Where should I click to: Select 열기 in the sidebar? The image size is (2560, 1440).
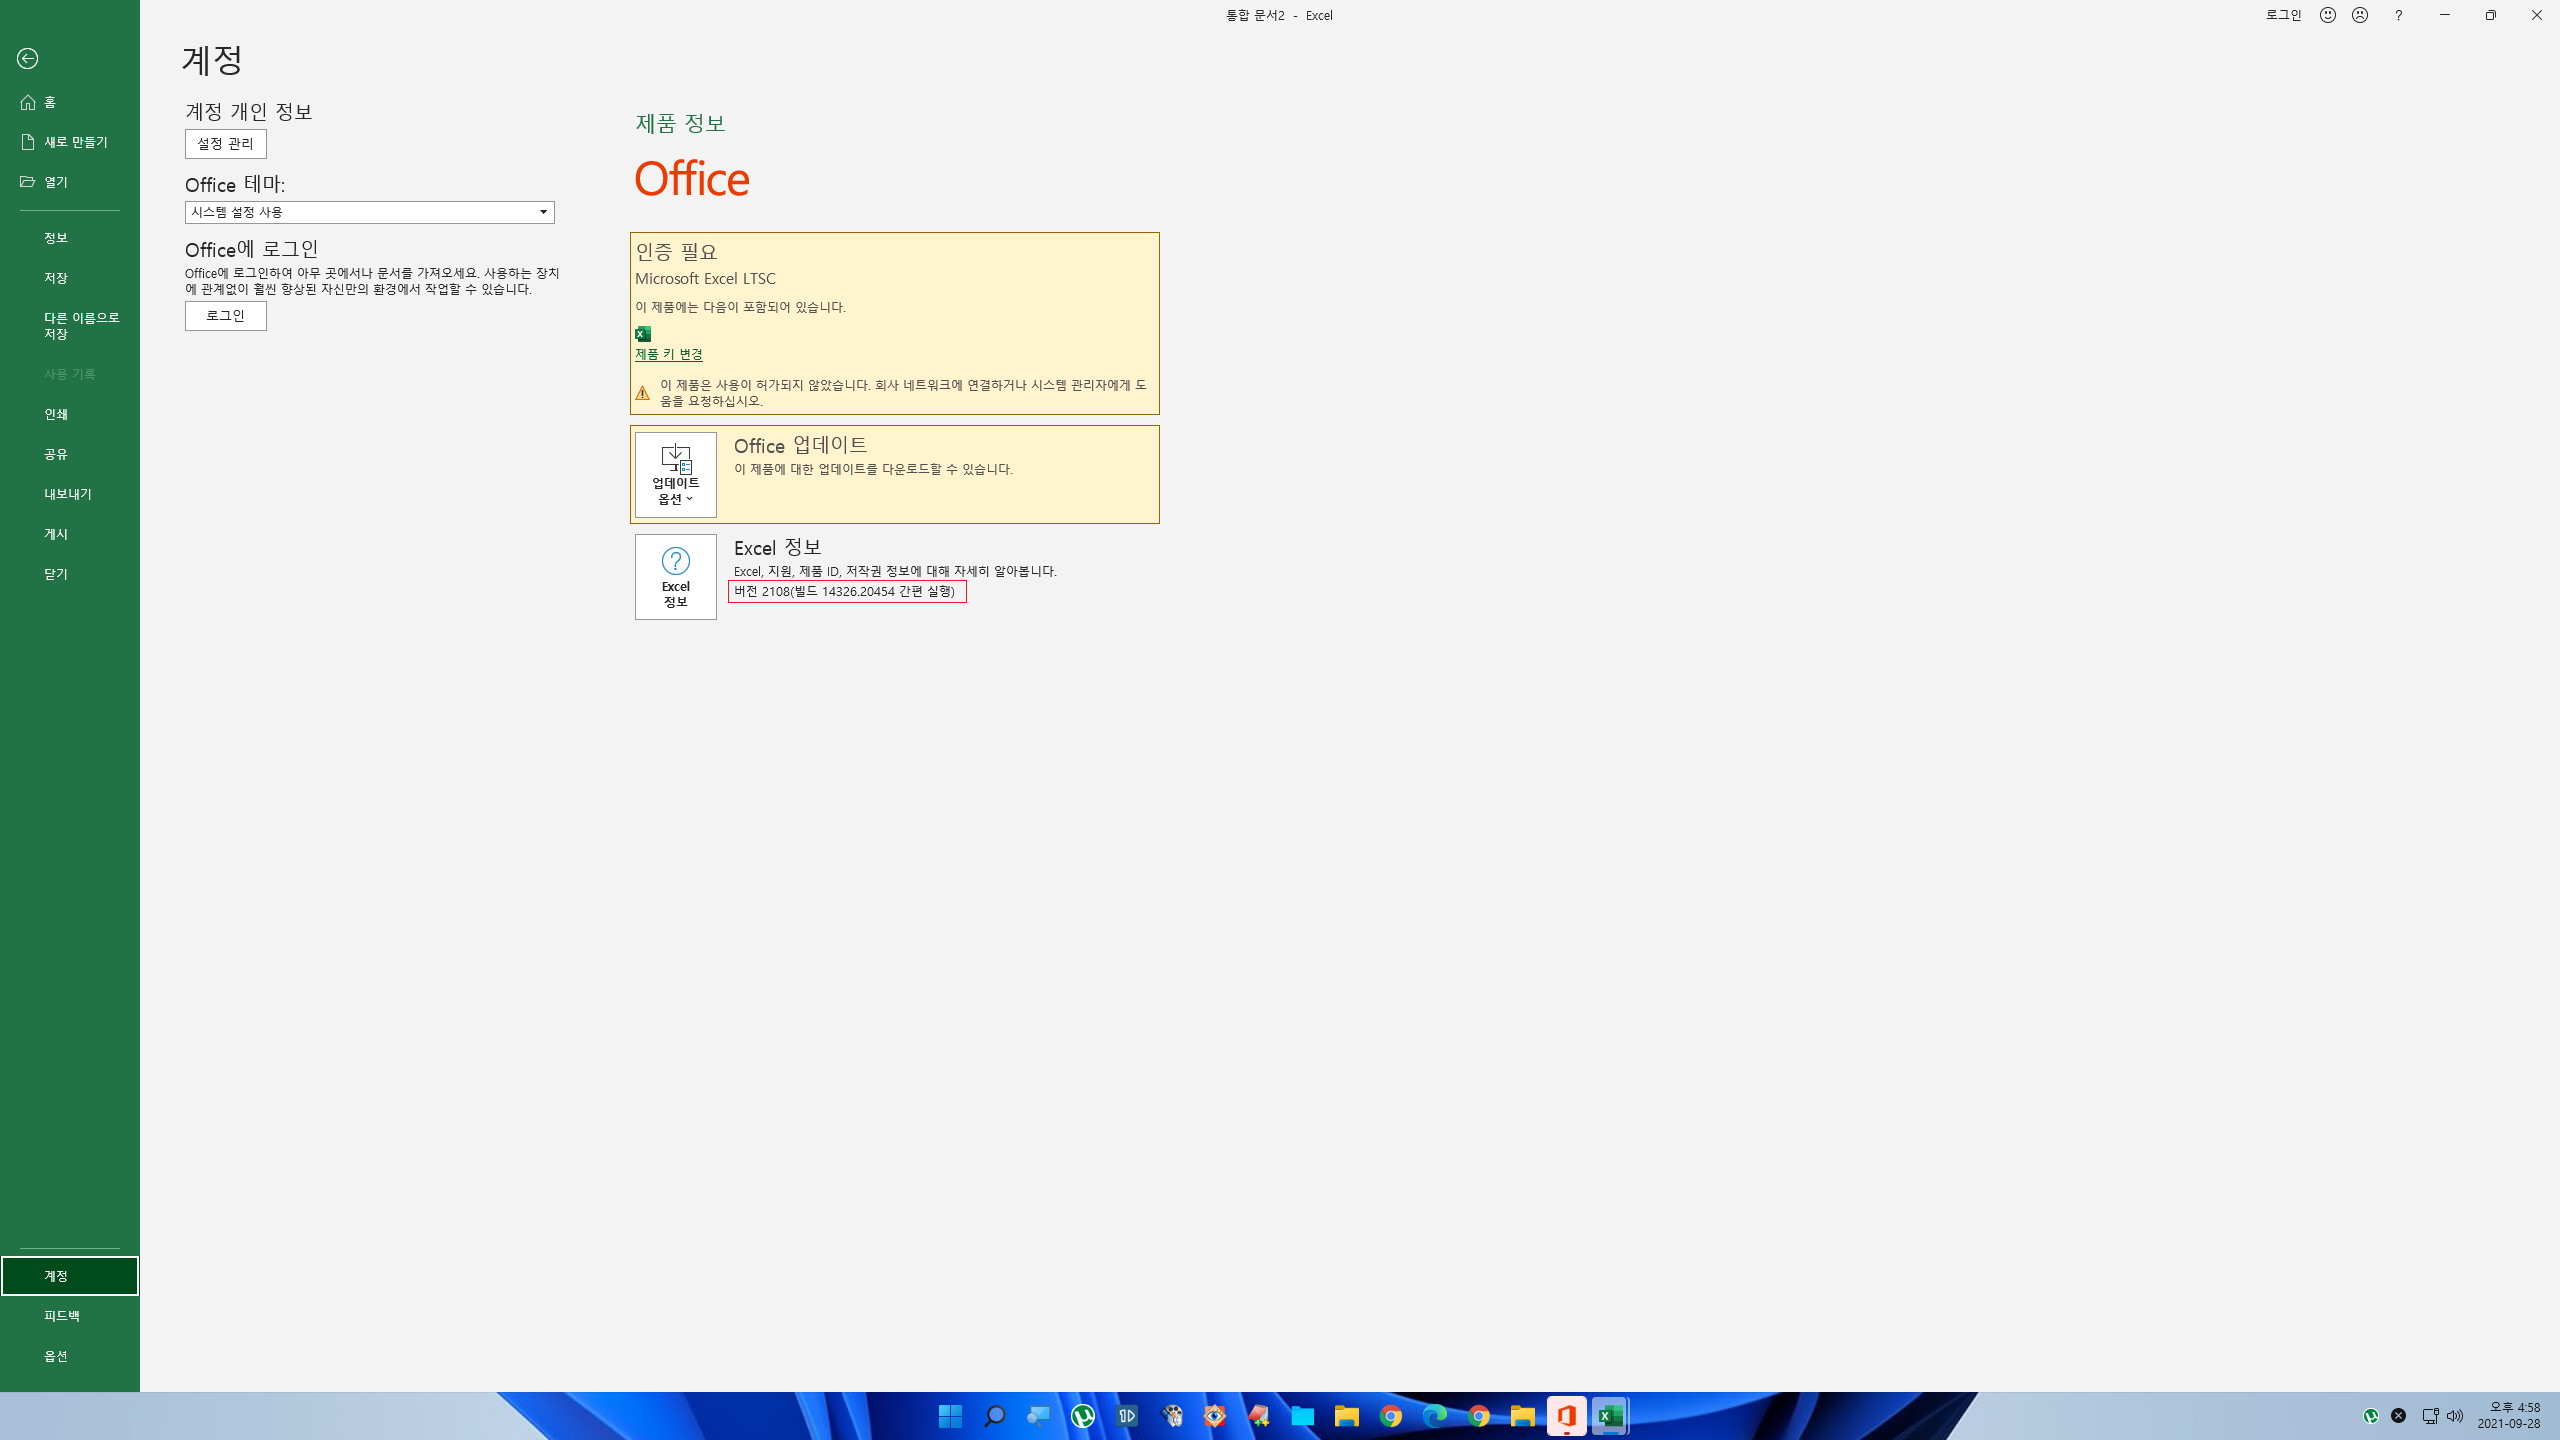coord(56,182)
